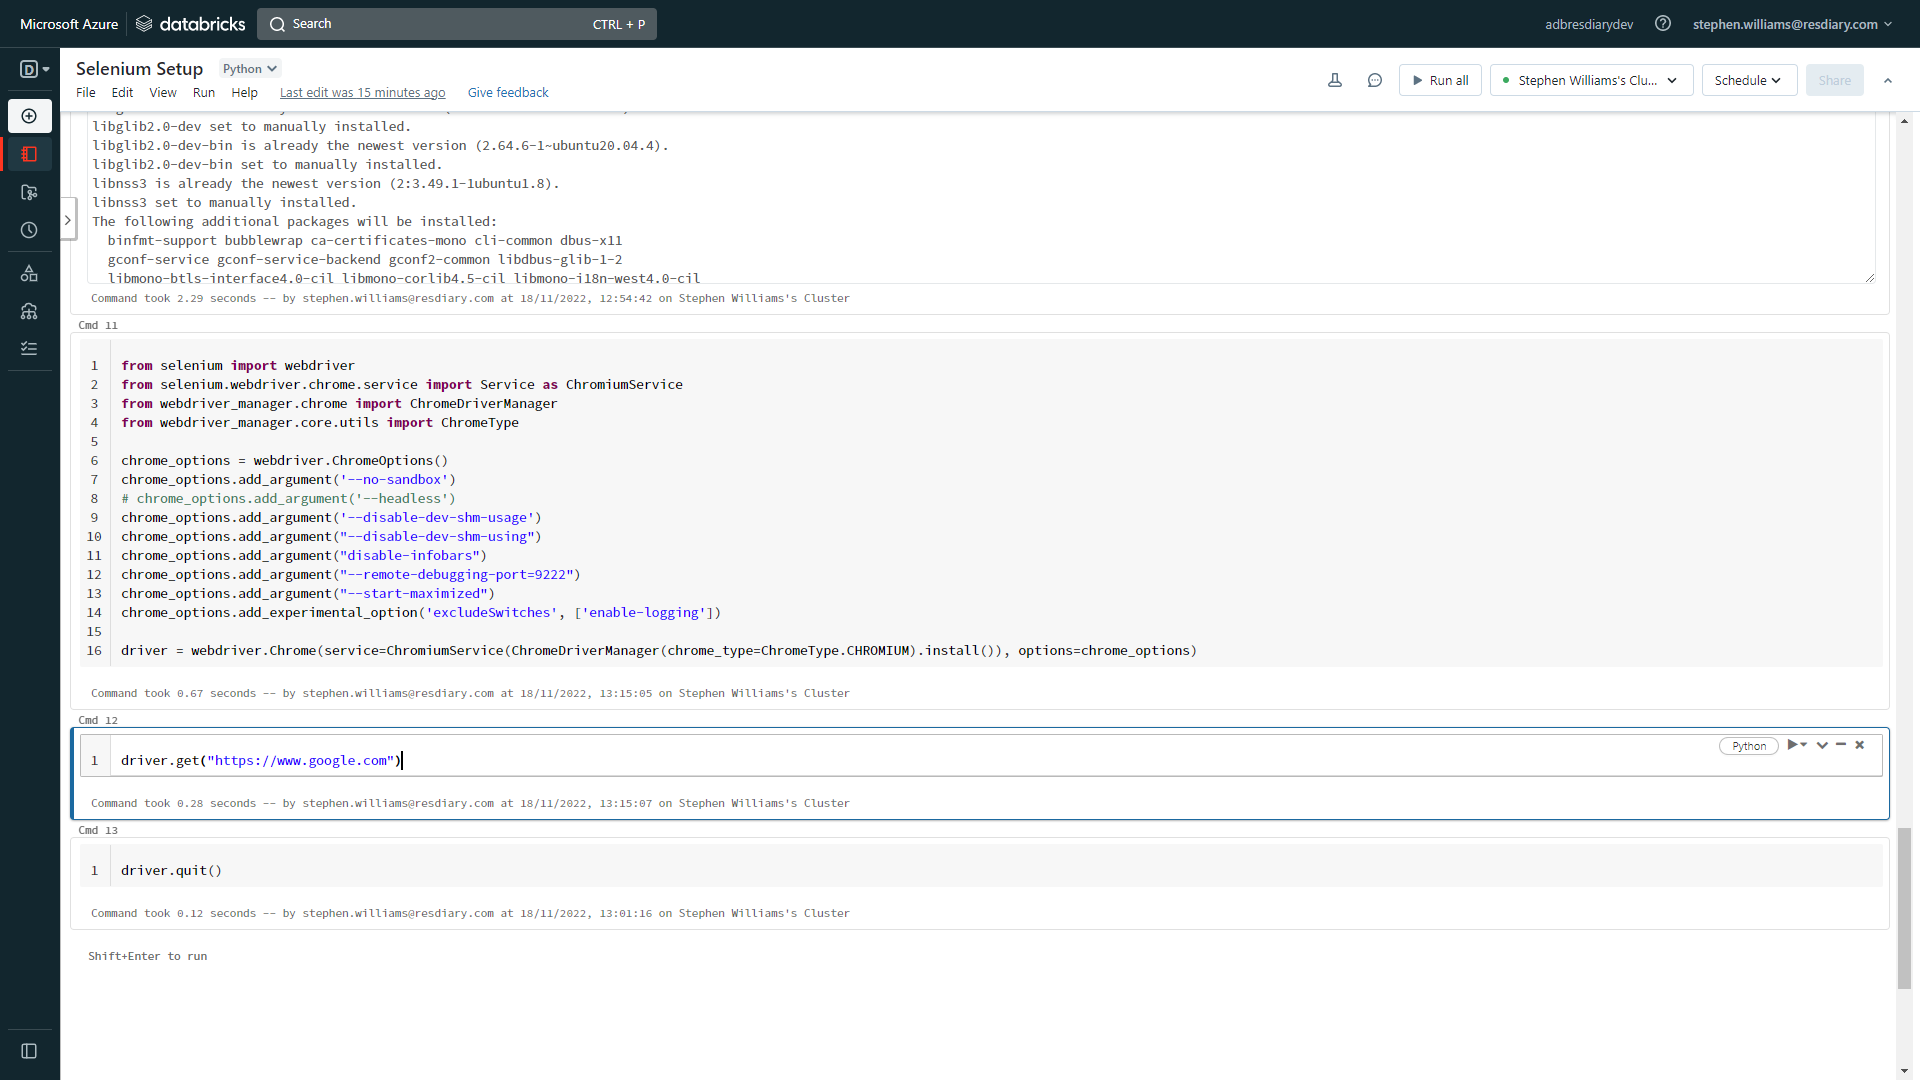
Task: Open Recents from the clock icon
Action: tap(29, 230)
